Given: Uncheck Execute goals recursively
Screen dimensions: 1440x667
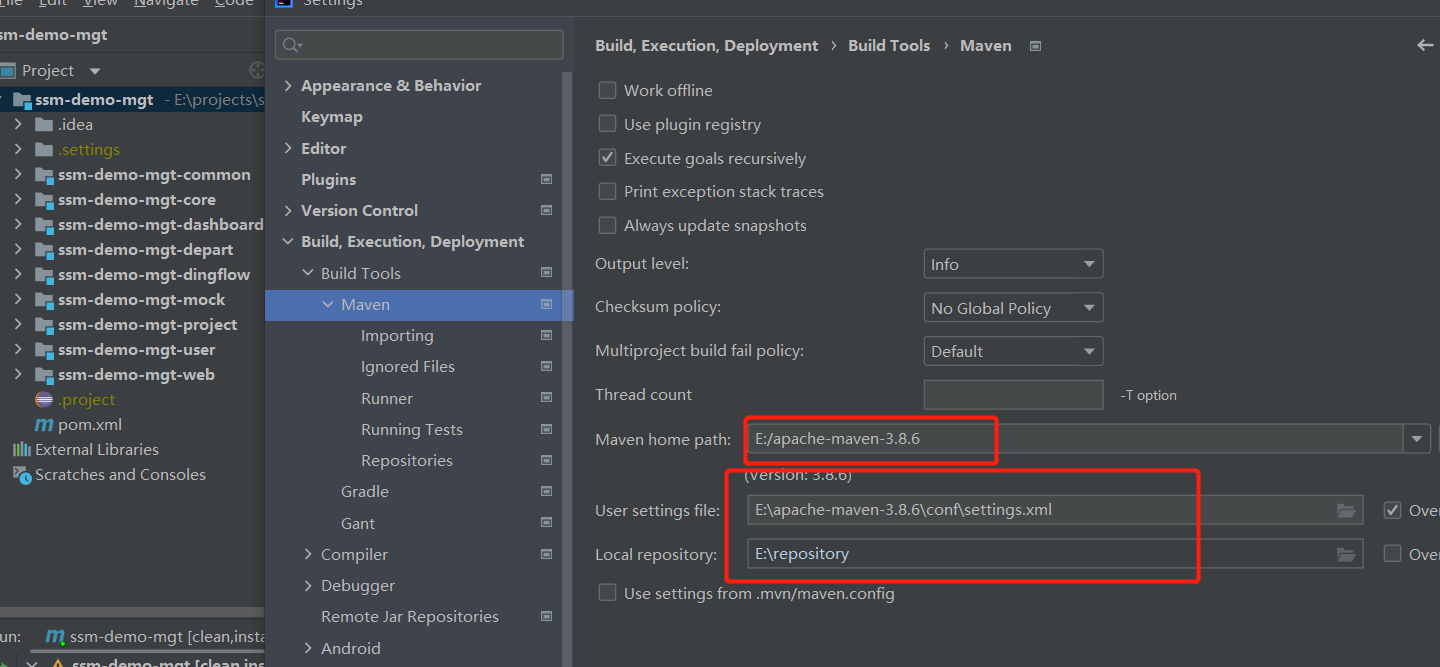Looking at the screenshot, I should click(x=607, y=158).
